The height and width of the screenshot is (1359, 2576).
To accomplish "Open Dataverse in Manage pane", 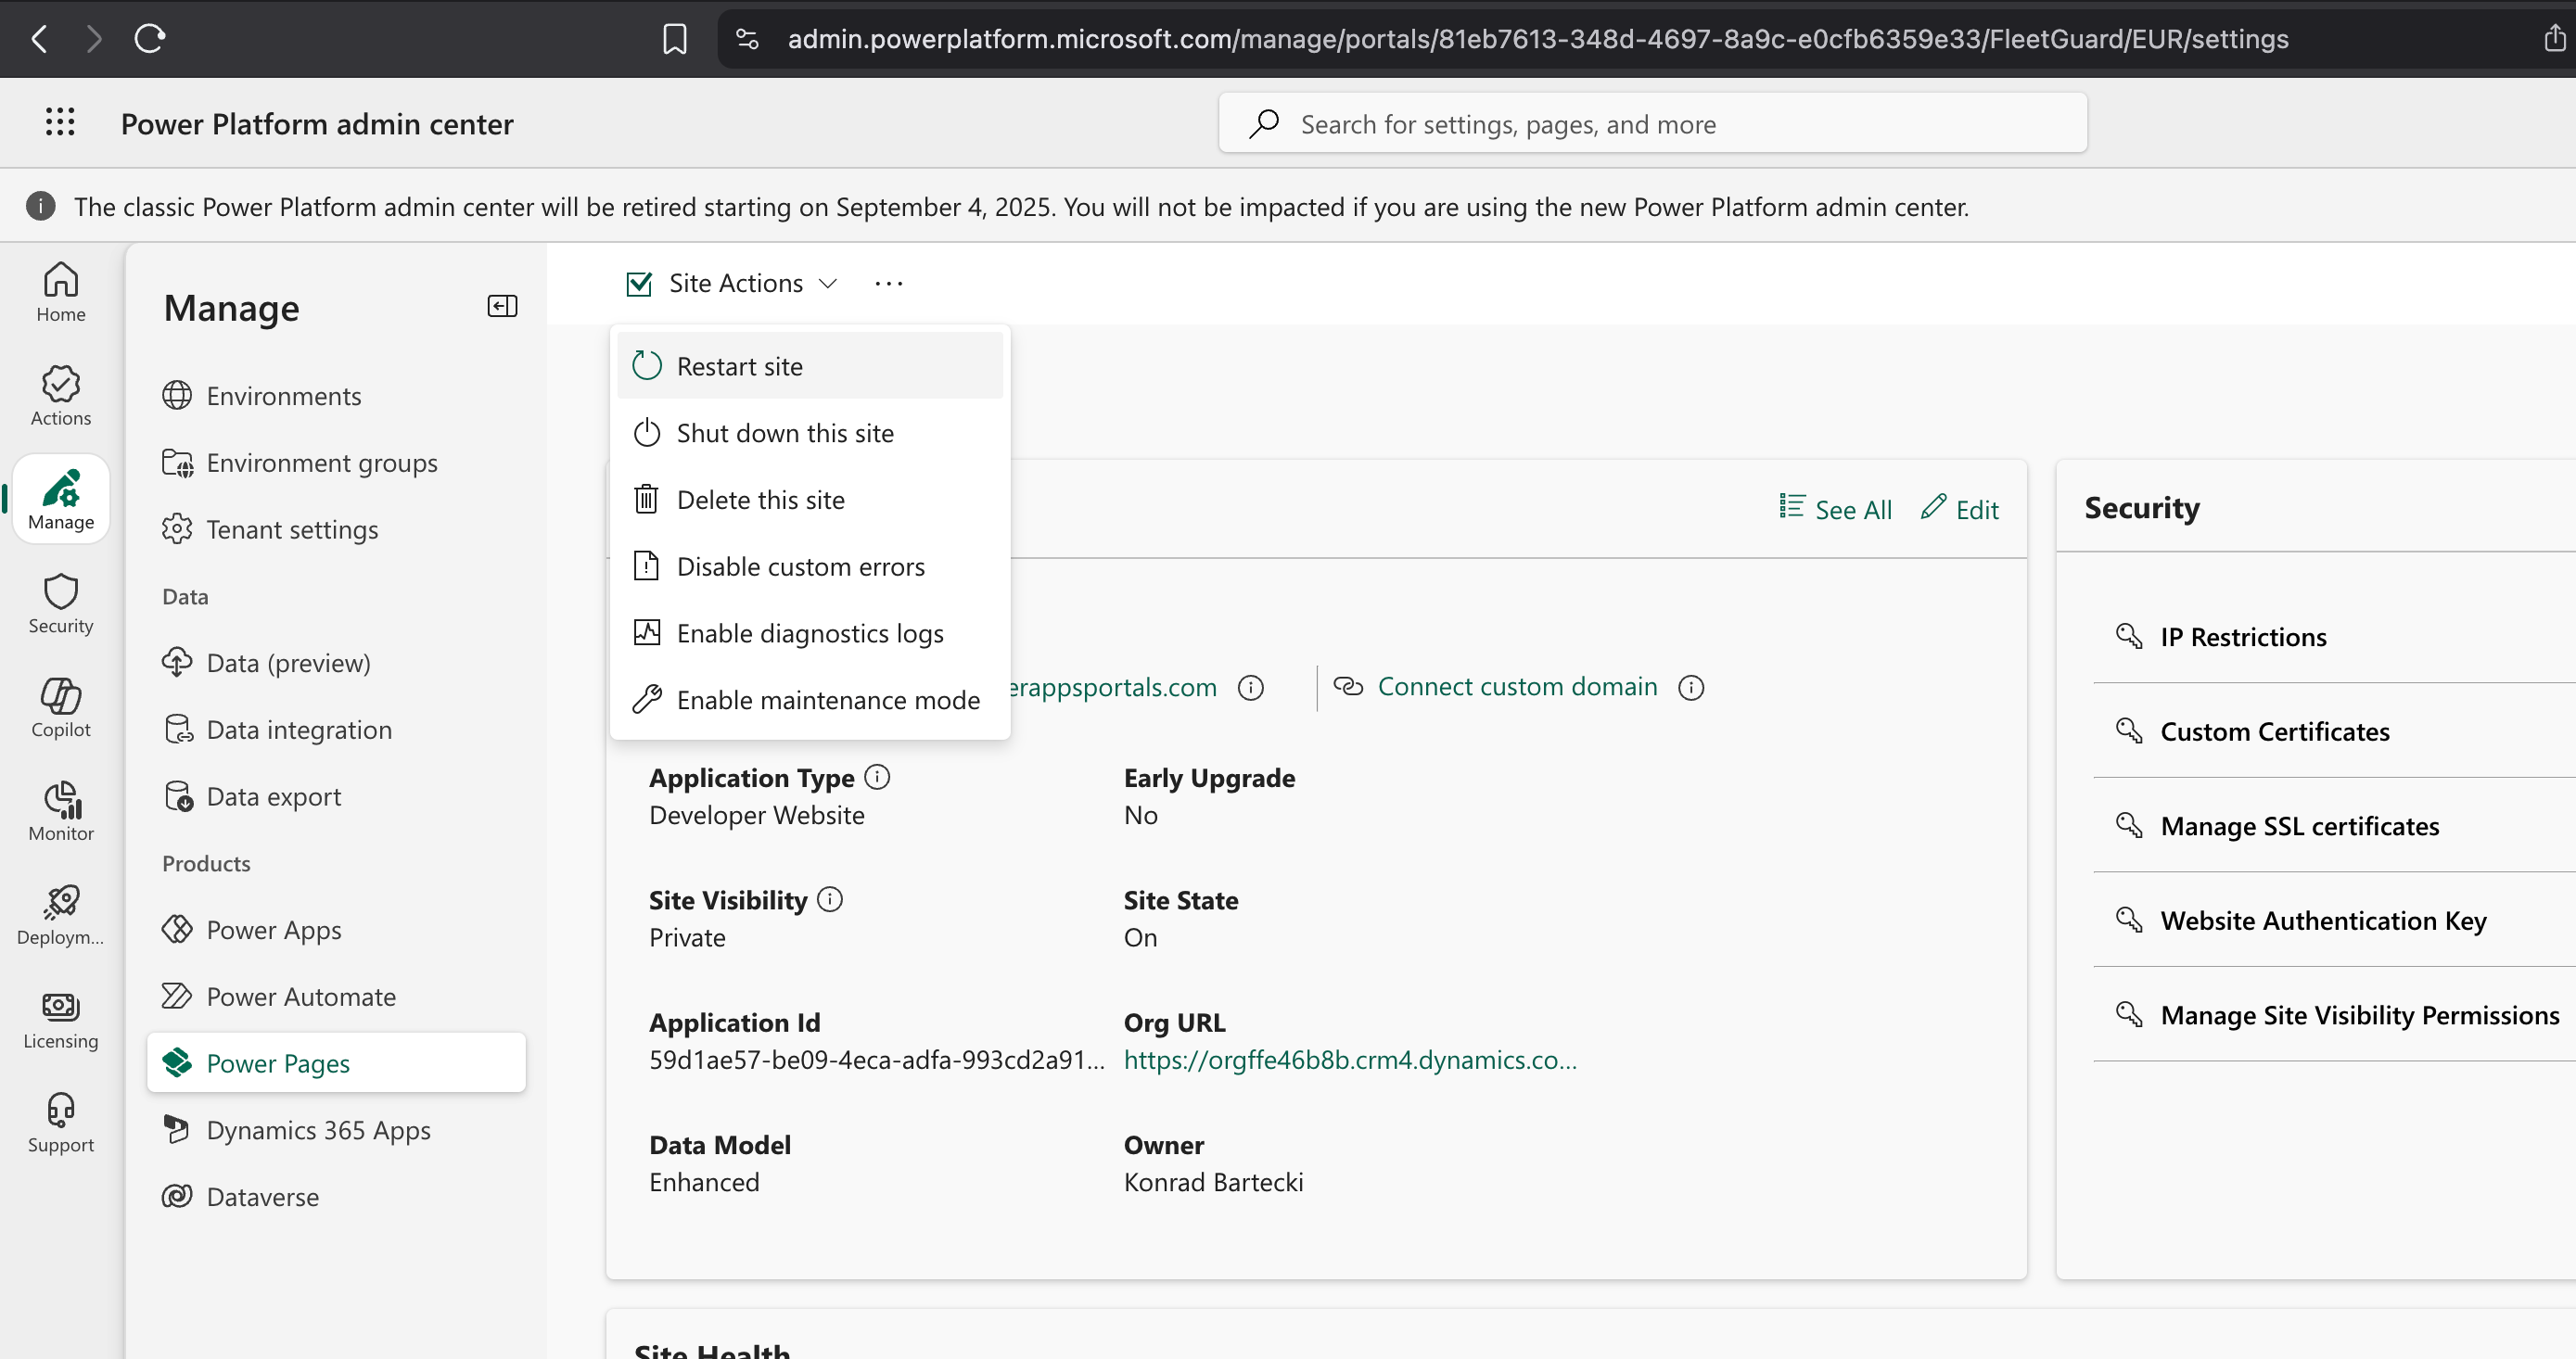I will point(336,1196).
